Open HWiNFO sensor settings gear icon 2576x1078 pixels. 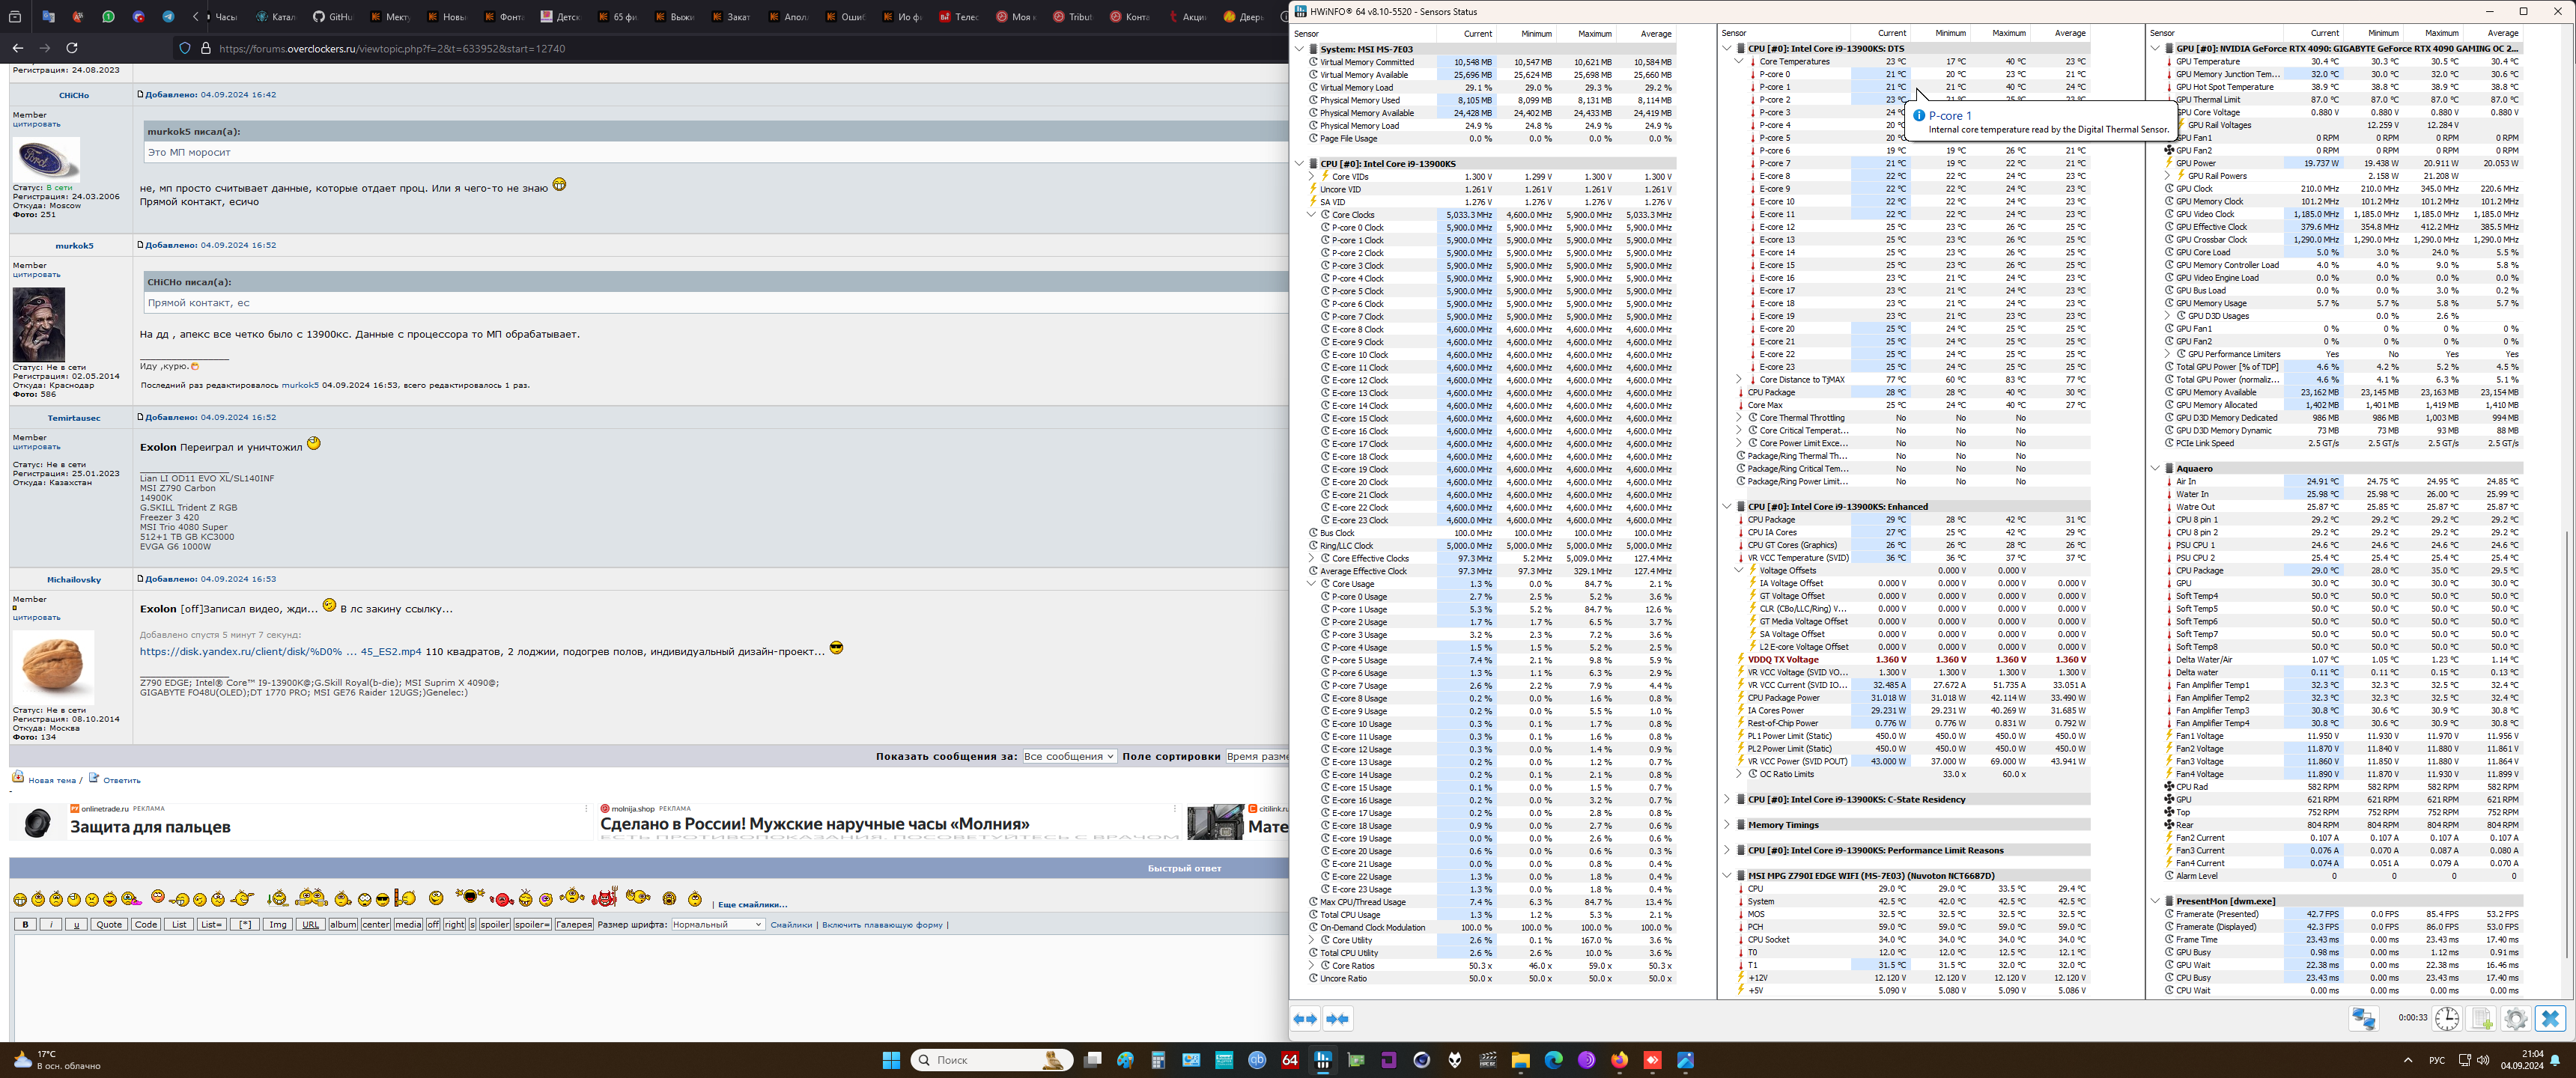tap(2516, 1018)
